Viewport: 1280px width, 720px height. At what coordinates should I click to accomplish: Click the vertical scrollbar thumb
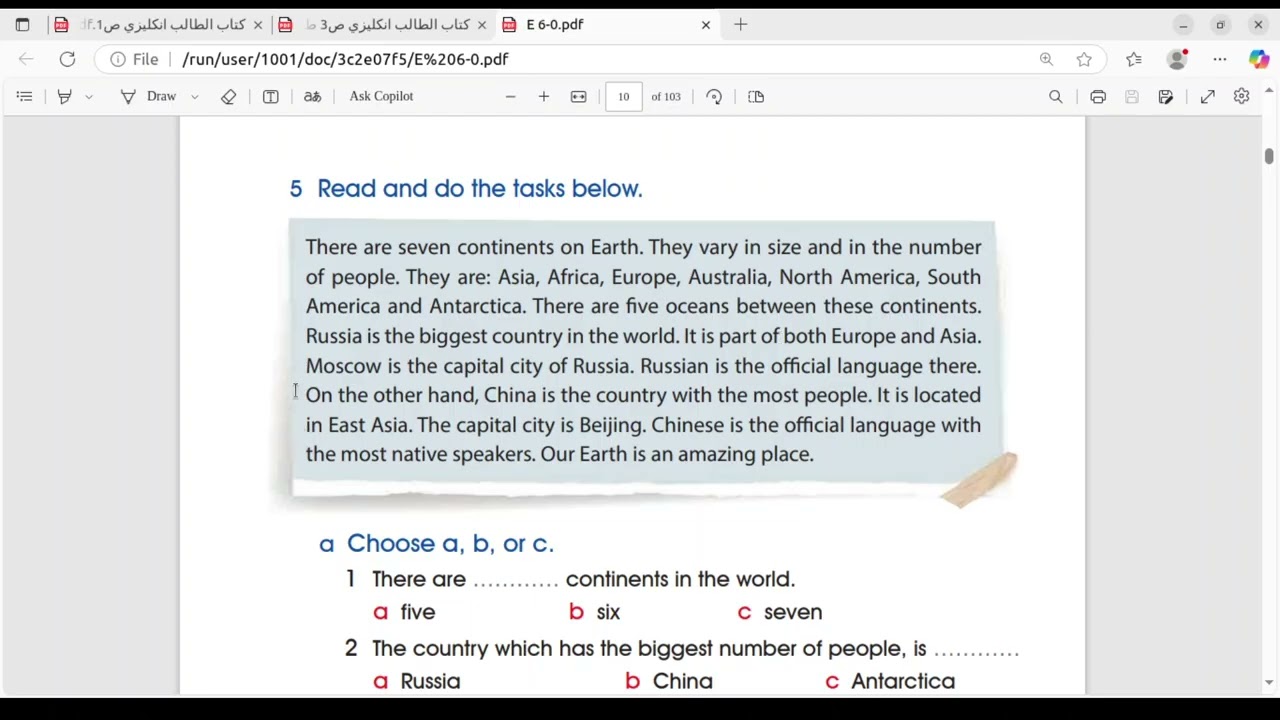pyautogui.click(x=1269, y=156)
